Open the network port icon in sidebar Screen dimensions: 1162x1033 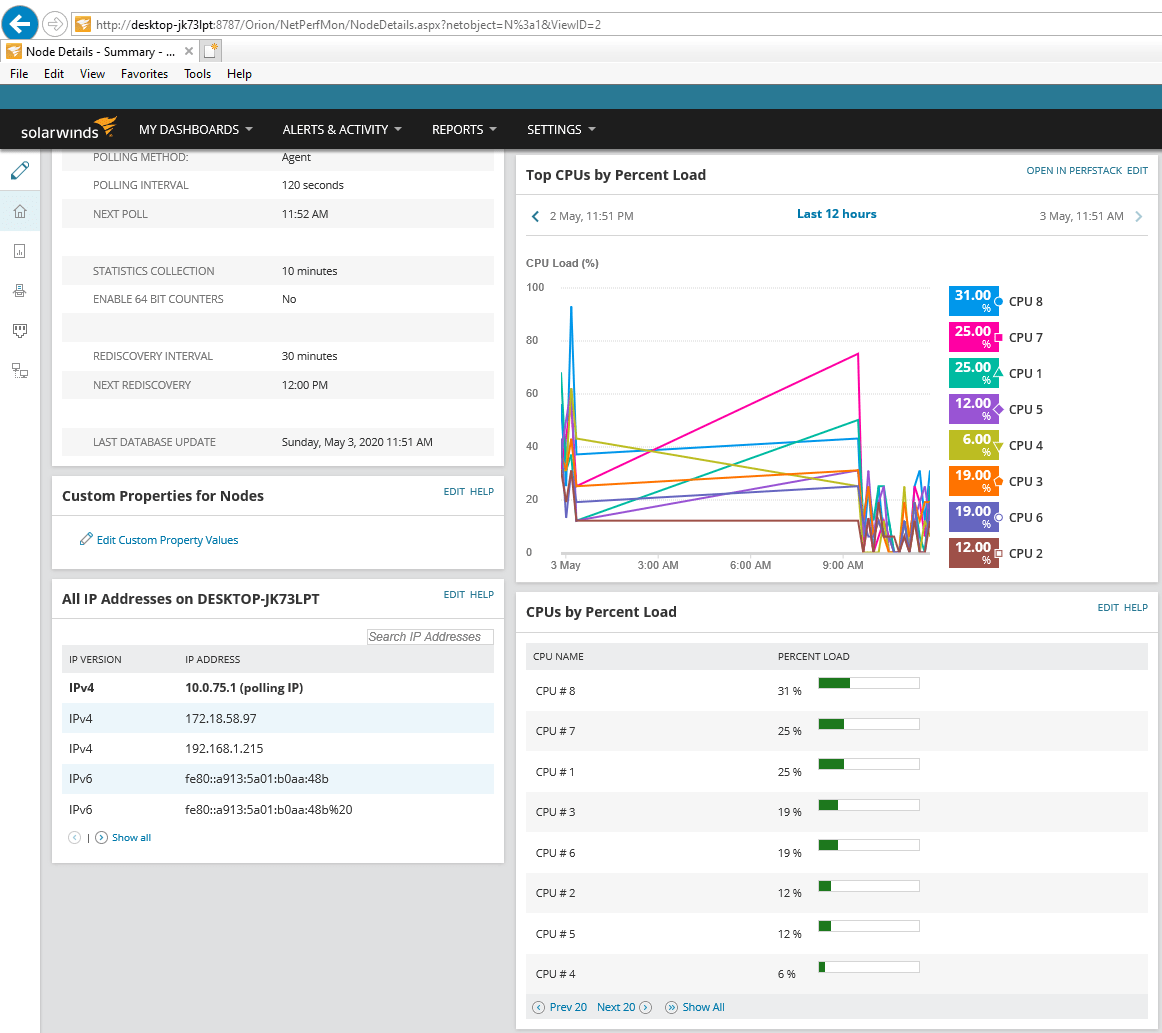[x=20, y=330]
